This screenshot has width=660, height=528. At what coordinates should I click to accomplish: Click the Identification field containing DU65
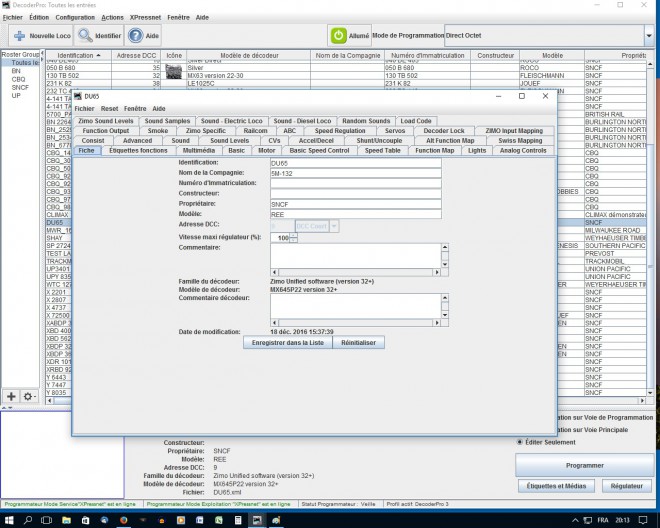coord(356,163)
